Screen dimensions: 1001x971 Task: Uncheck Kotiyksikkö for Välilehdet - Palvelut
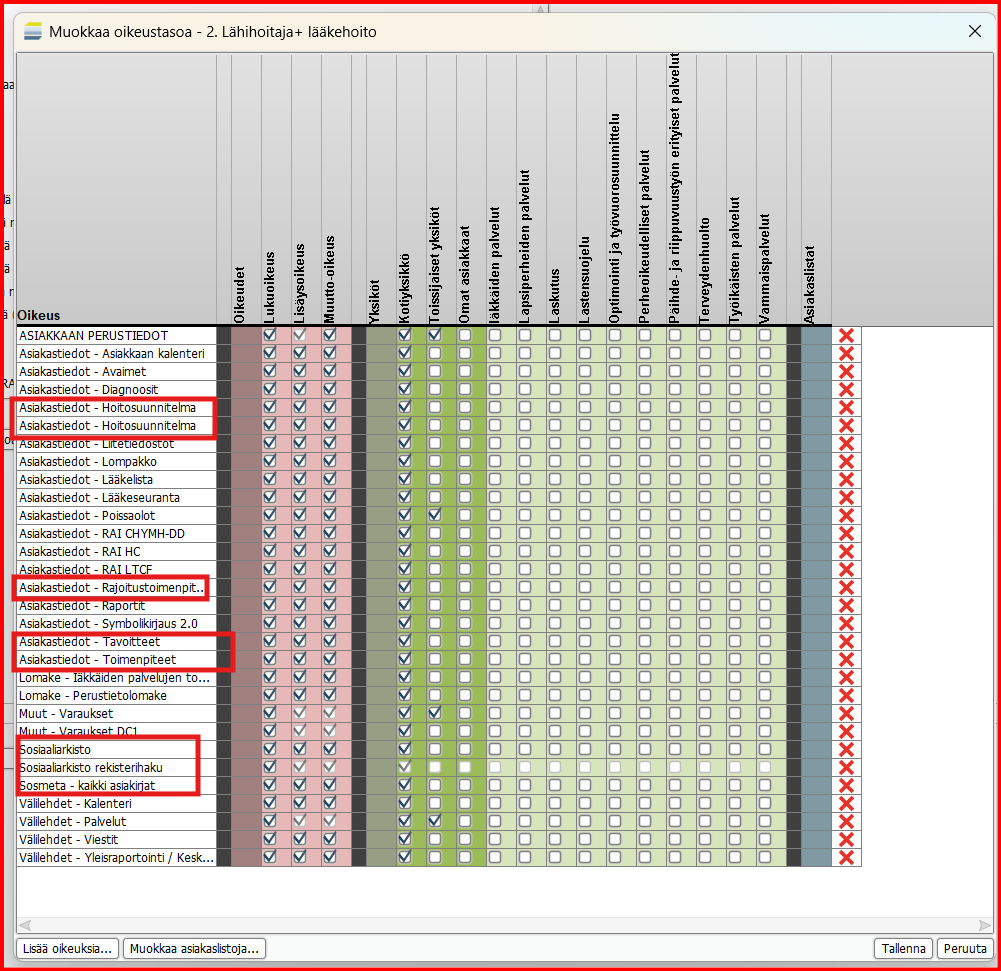pos(404,821)
